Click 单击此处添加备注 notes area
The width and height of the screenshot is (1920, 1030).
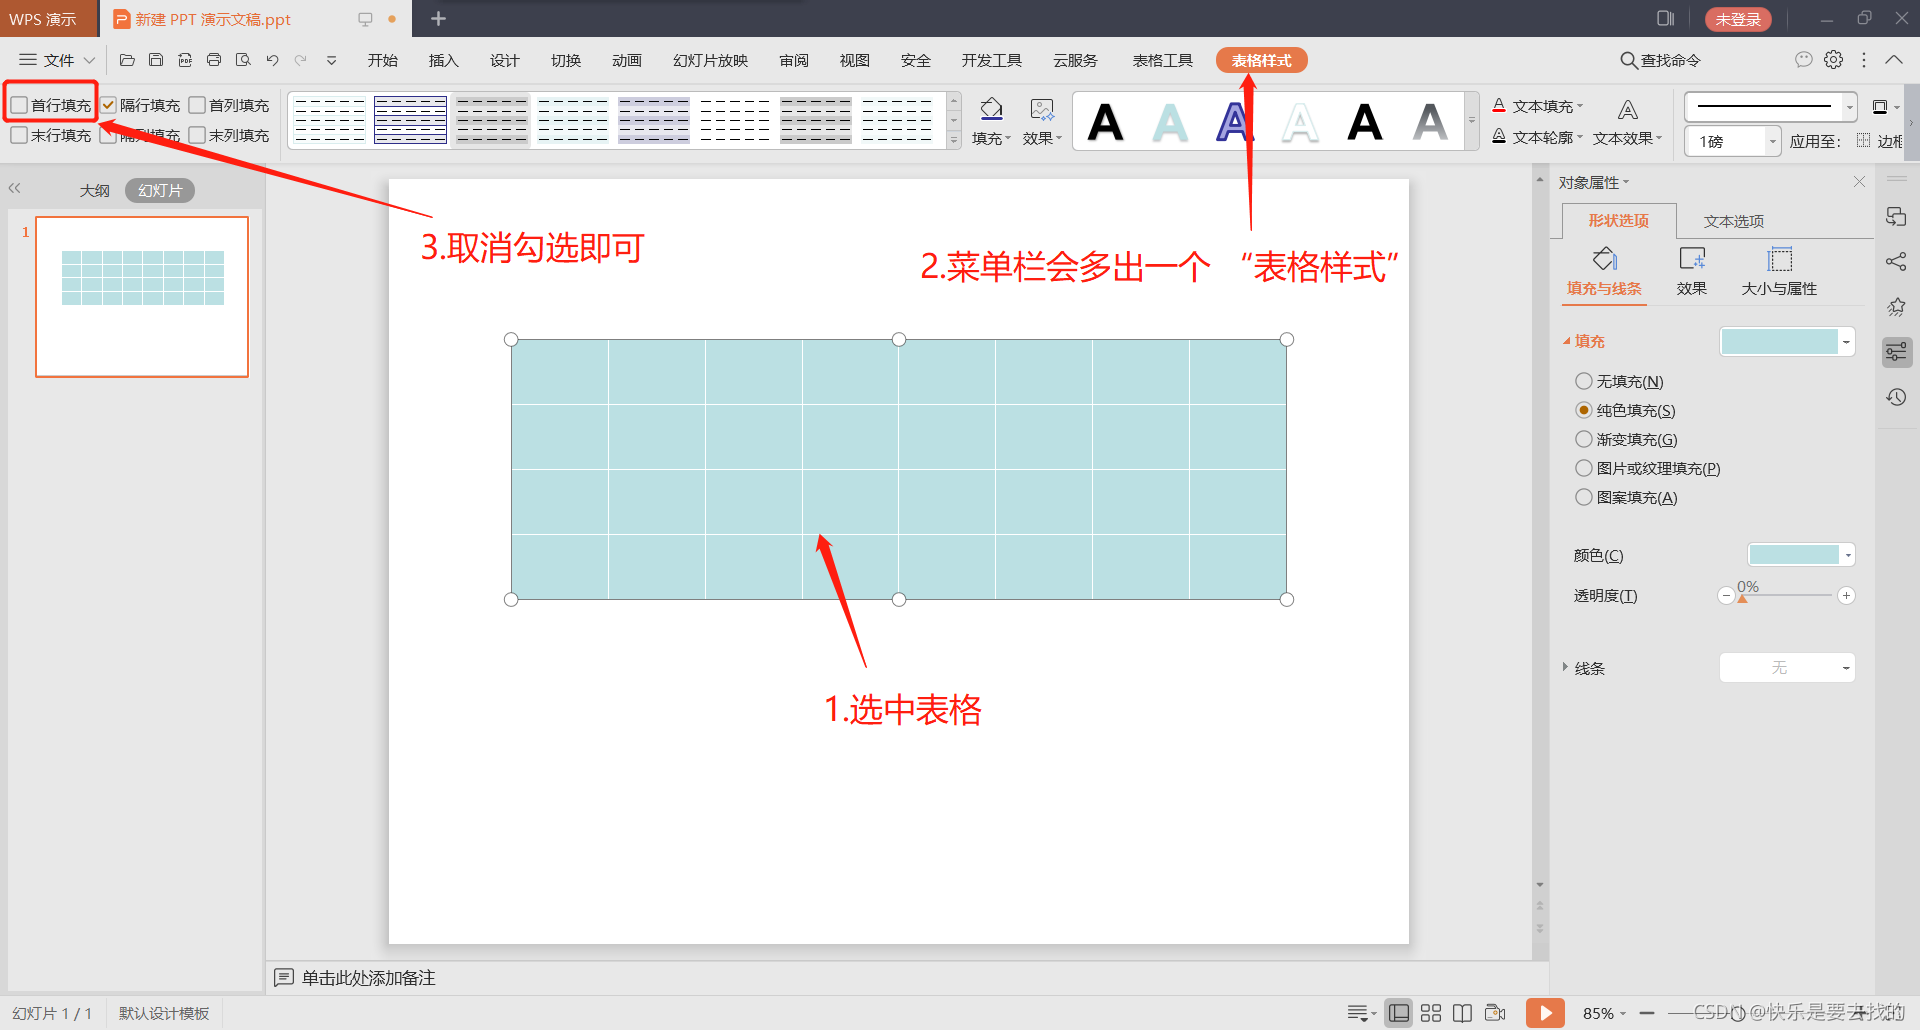368,977
